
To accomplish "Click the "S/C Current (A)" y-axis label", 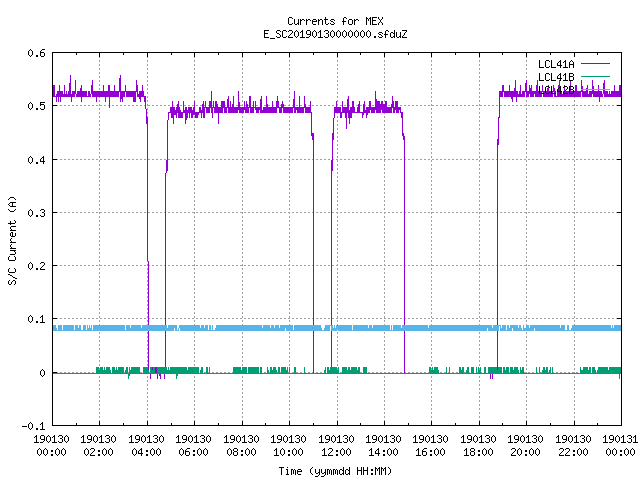I will tap(12, 241).
